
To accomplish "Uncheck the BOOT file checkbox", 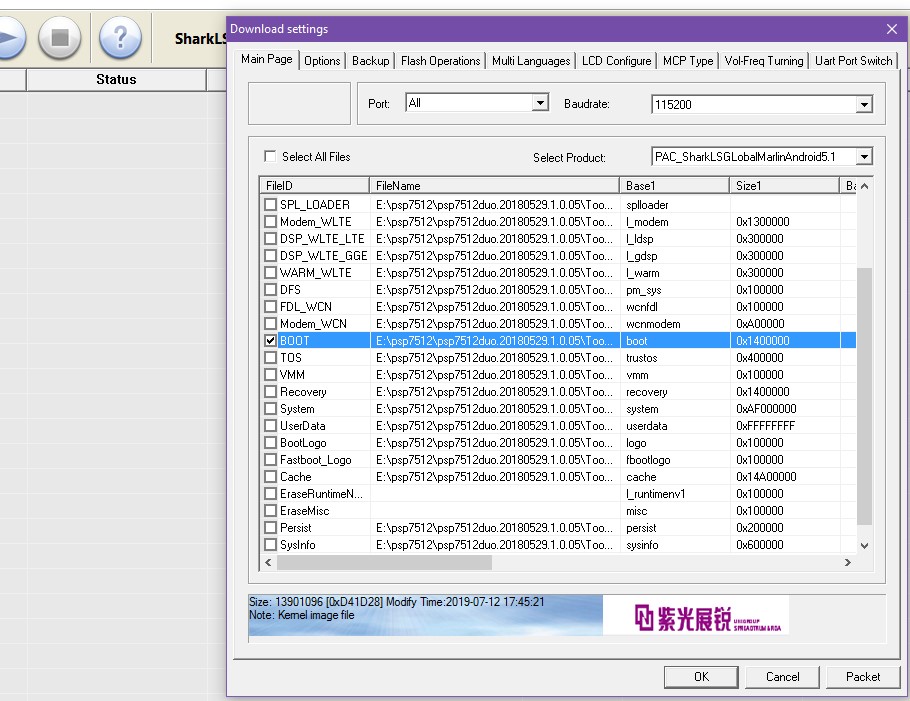I will pos(270,341).
